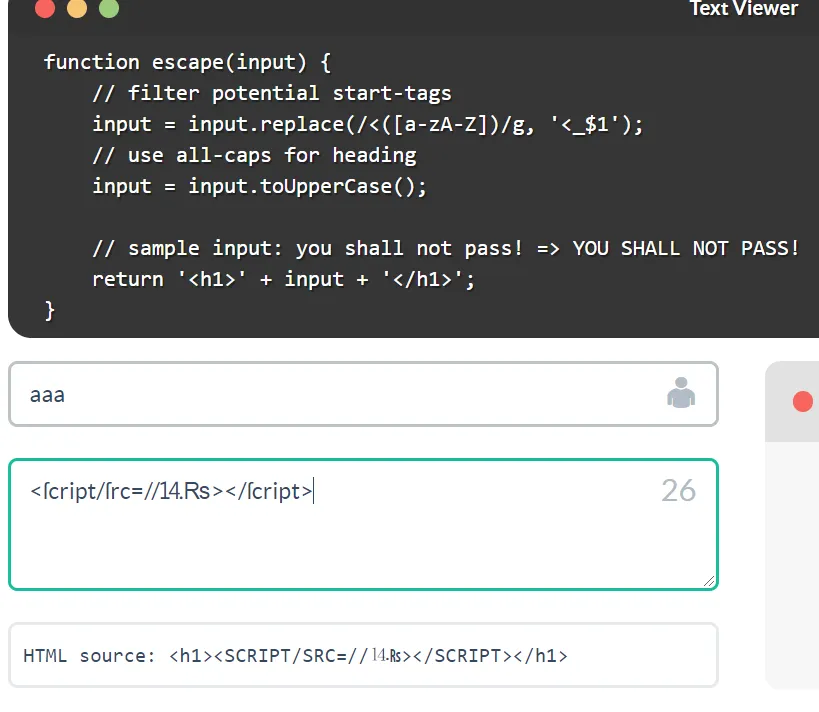Click the light gray right-side panel body

[792, 565]
